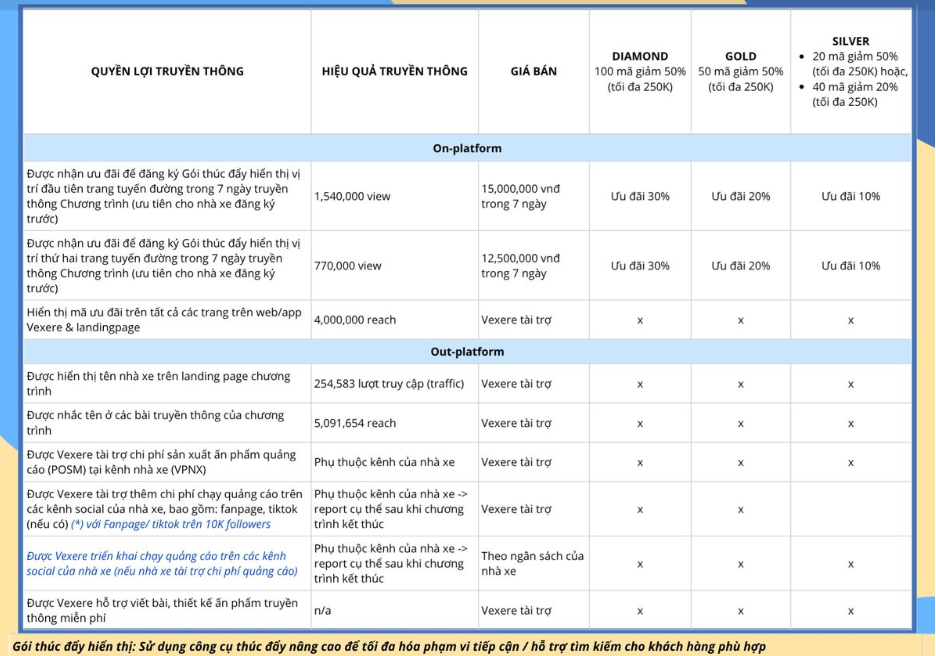Select the "1,540,000 view" cell

[352, 197]
